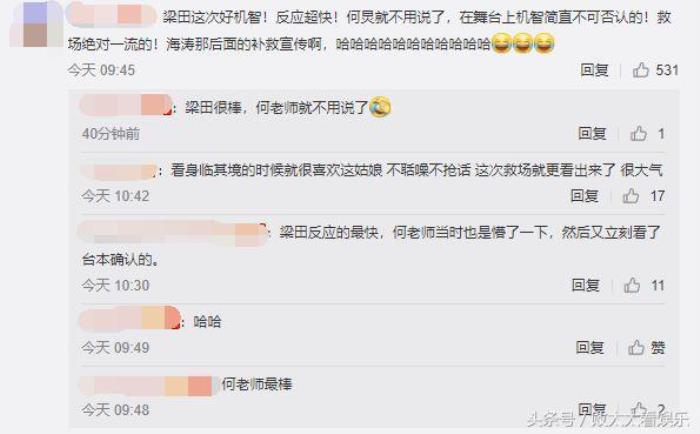Open username of the top comment author

[111, 14]
